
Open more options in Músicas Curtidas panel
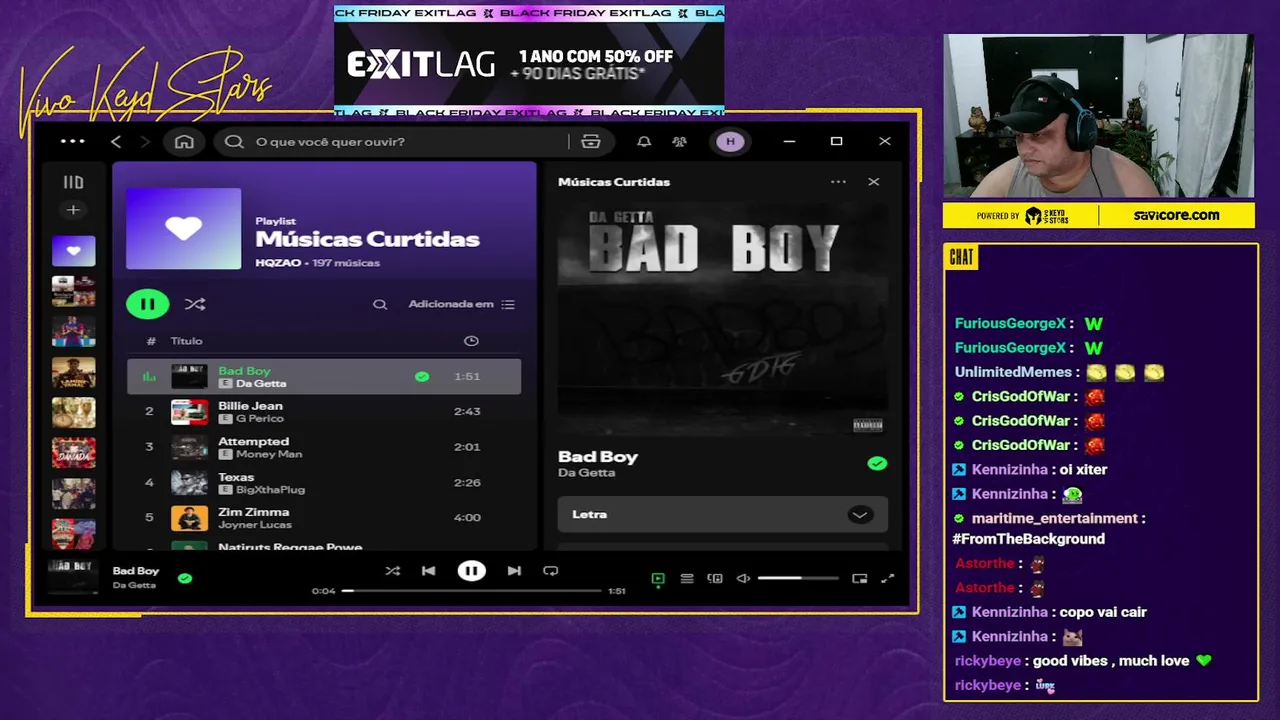[x=838, y=182]
